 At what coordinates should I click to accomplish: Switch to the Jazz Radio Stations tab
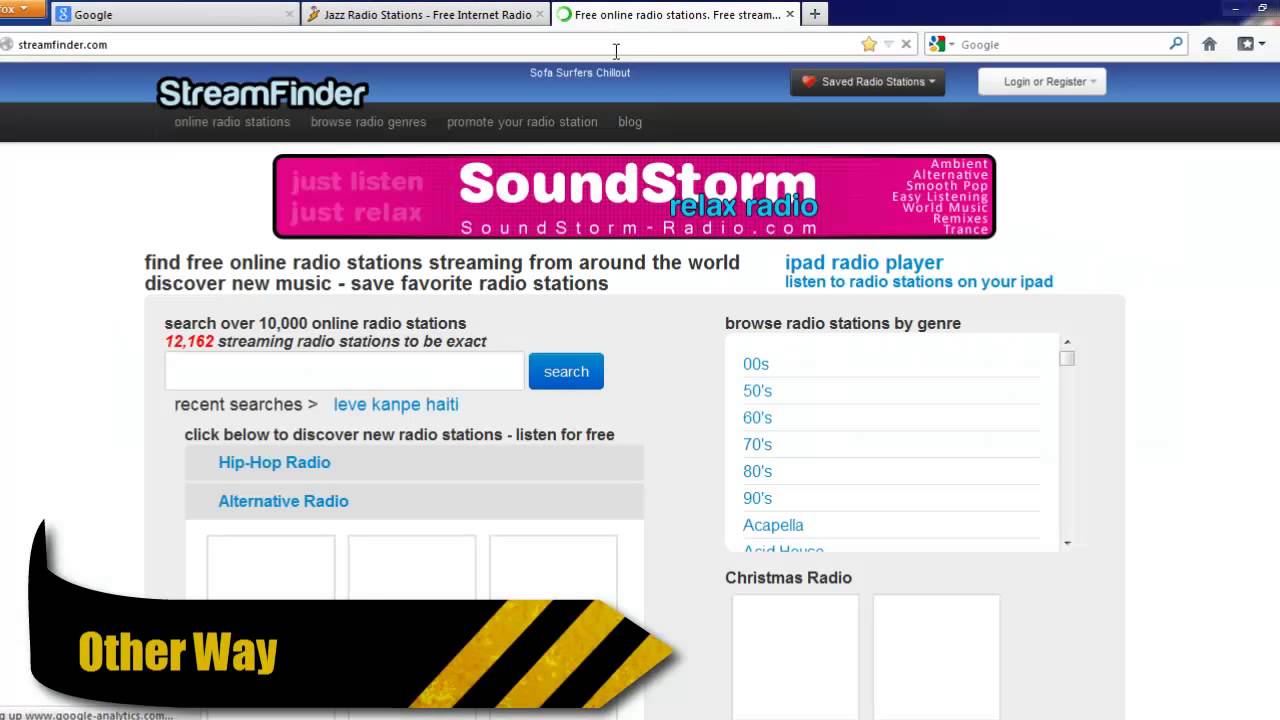427,14
